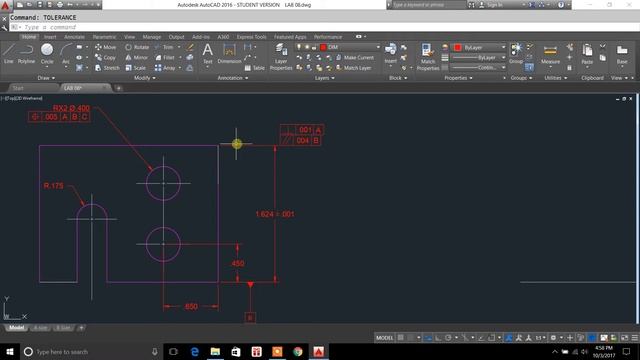The height and width of the screenshot is (360, 640).
Task: Open the Insert block tool
Action: [391, 54]
